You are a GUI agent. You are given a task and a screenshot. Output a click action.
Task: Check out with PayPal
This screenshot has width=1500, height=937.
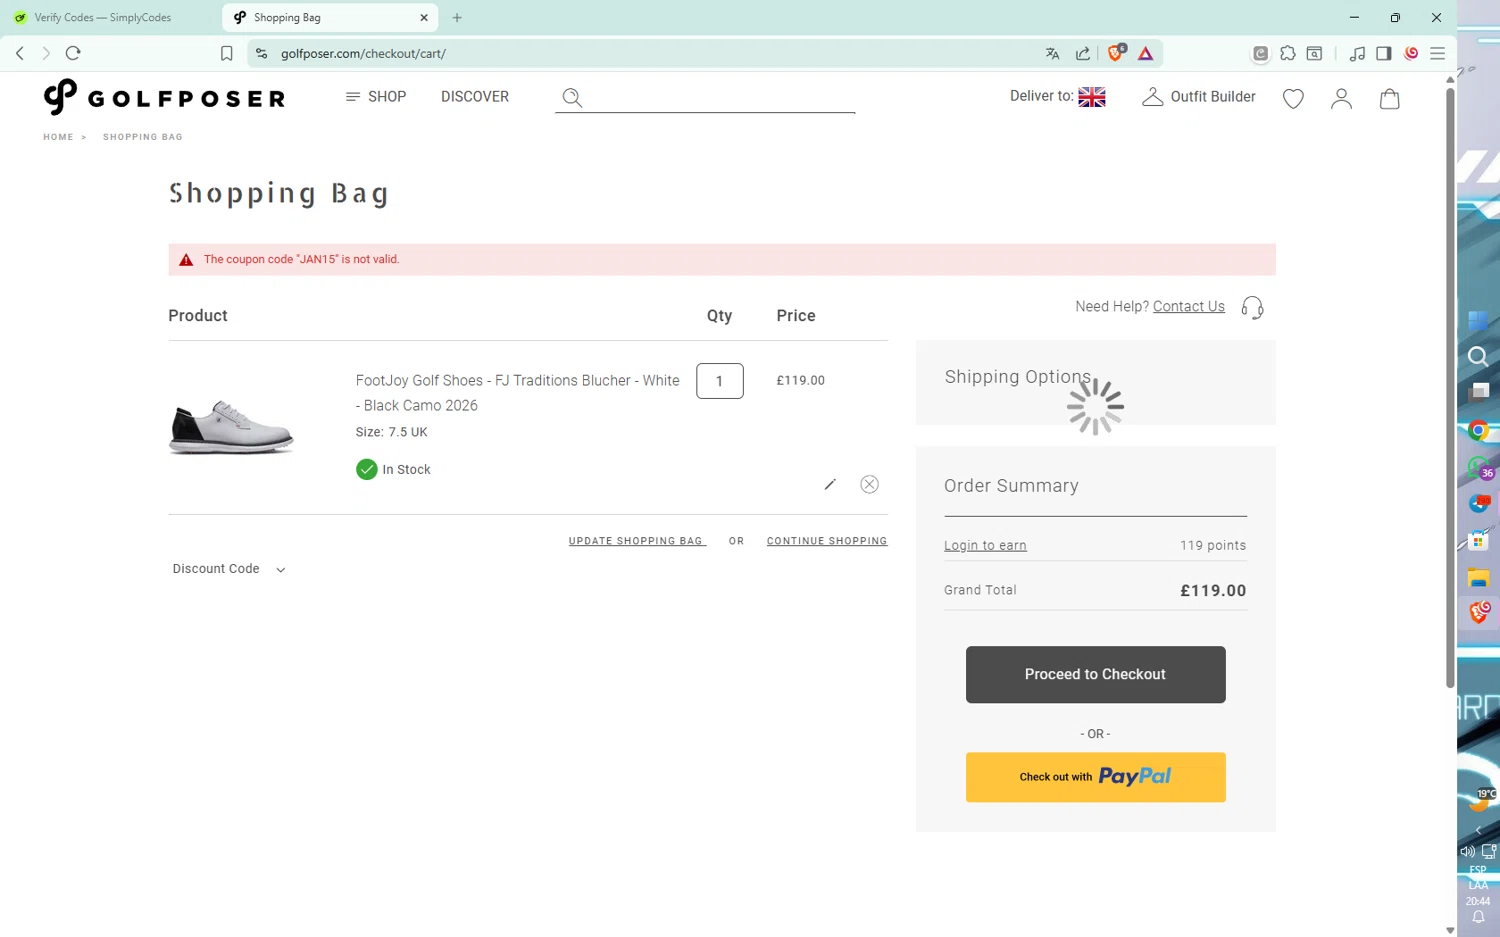(1095, 777)
